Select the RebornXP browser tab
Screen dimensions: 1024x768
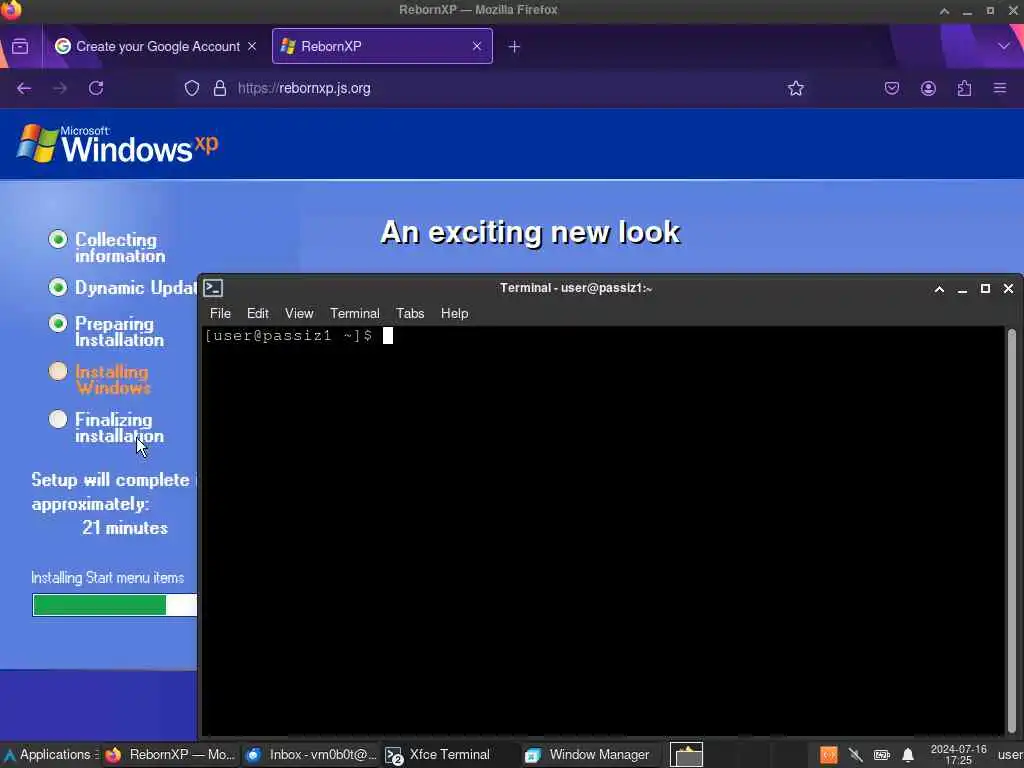pos(382,46)
